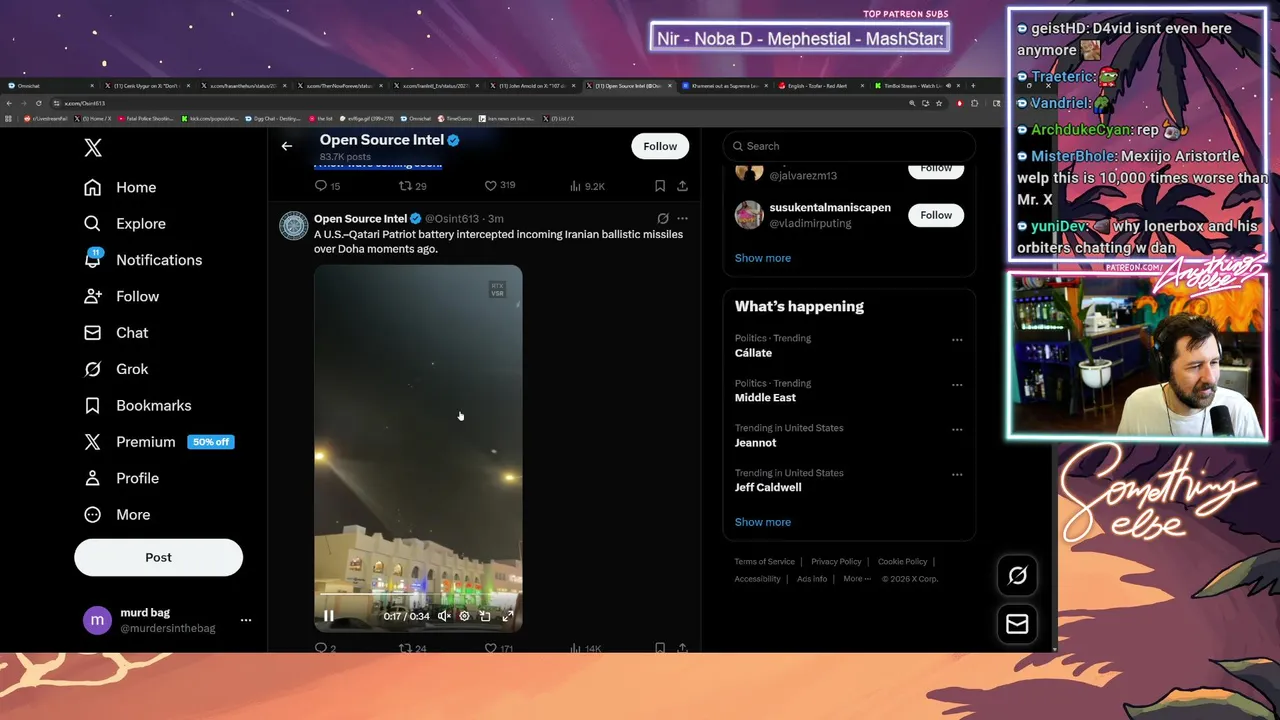The height and width of the screenshot is (720, 1280).
Task: Like the Patriot post with 171 likes
Action: [x=499, y=649]
